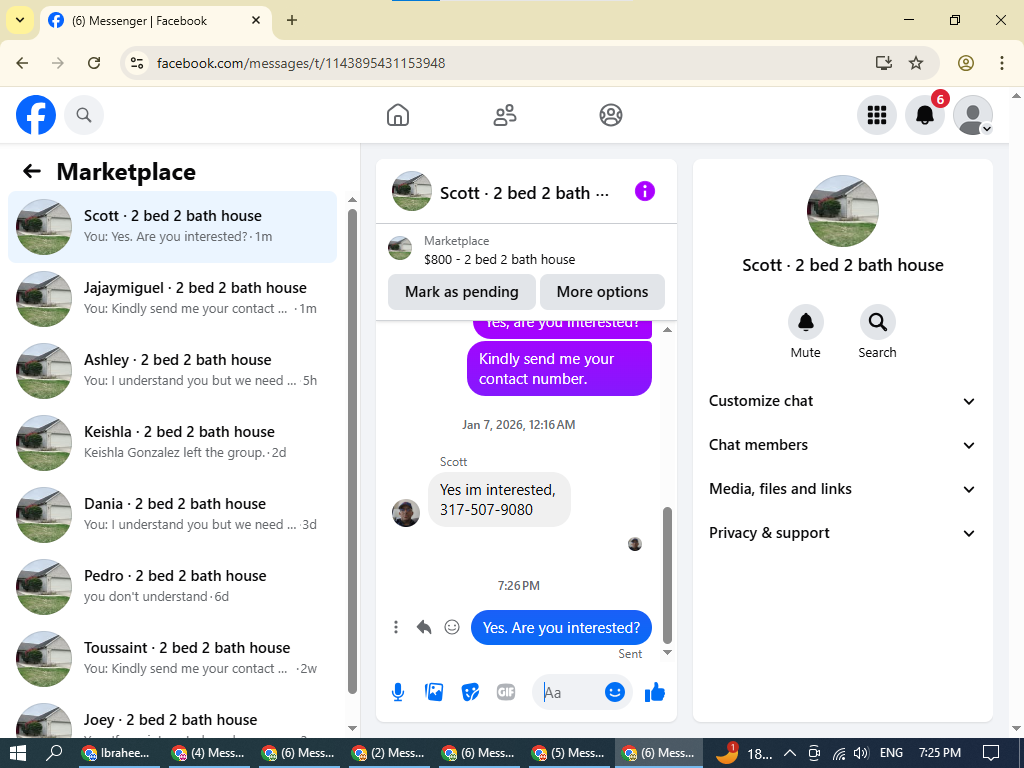
Task: Click the address bar URL
Action: point(301,63)
